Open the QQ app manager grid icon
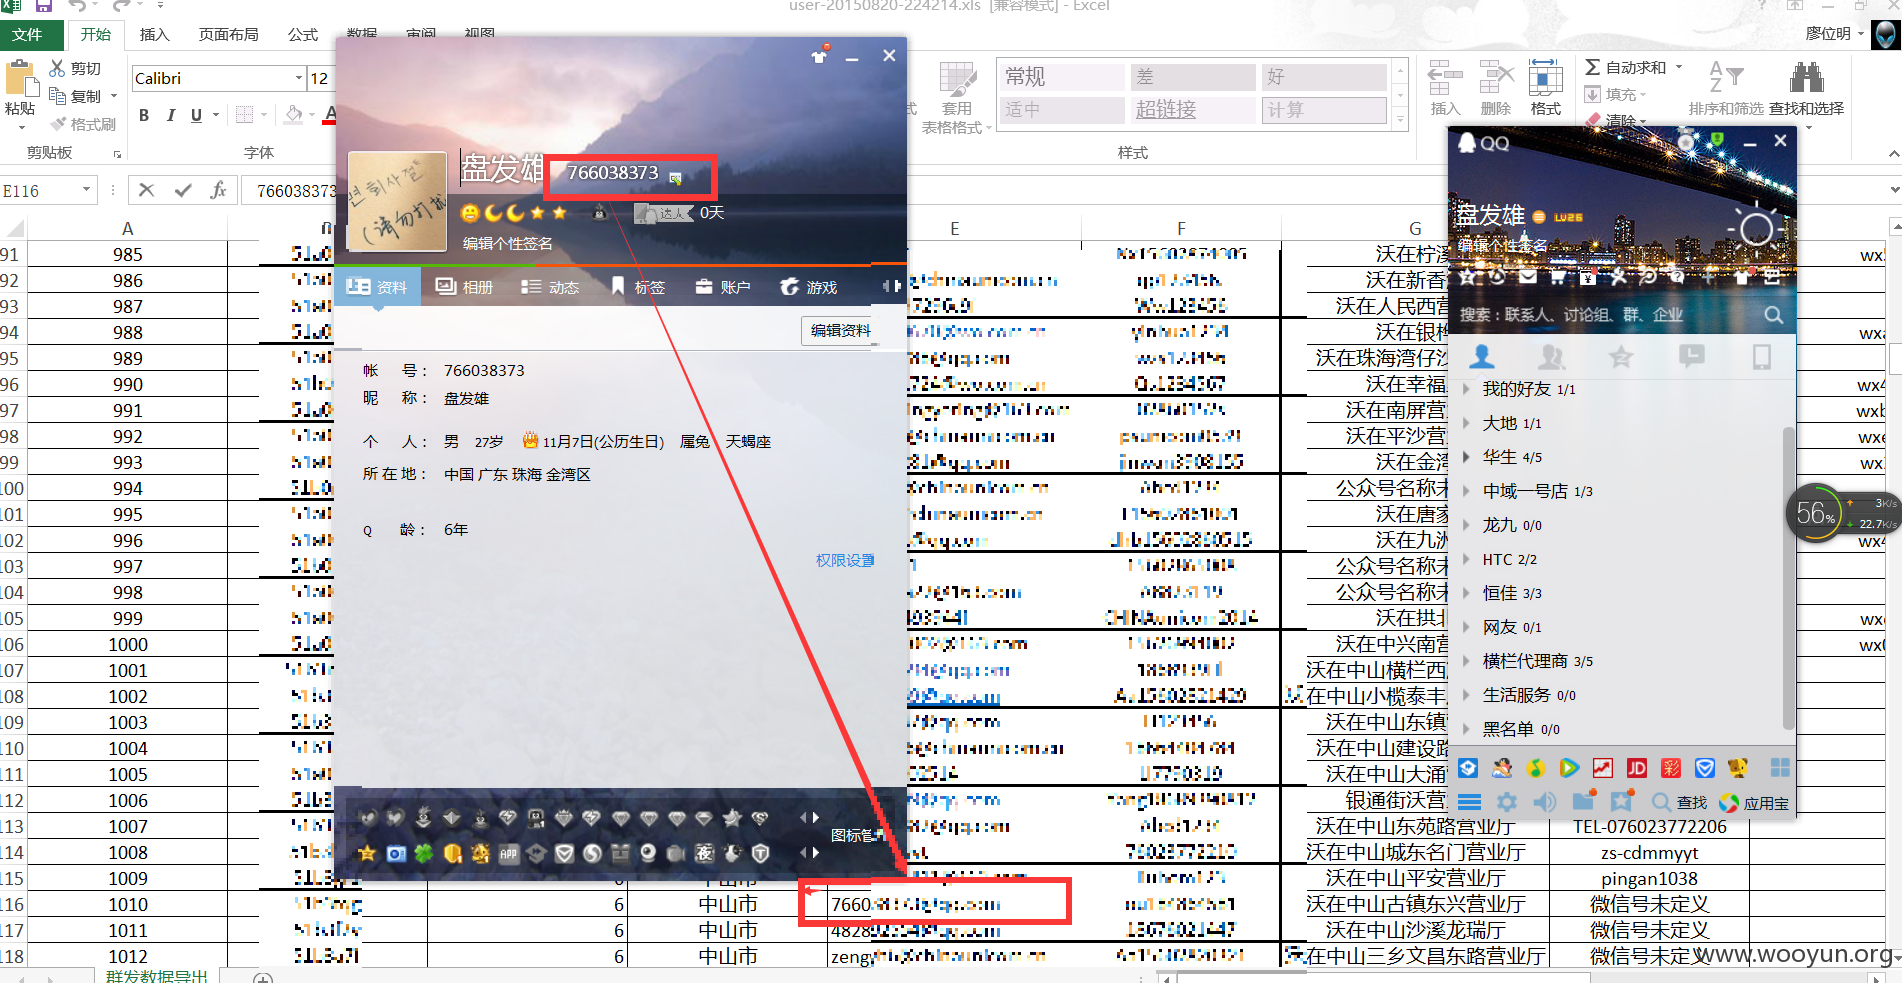This screenshot has height=983, width=1902. [x=1780, y=768]
